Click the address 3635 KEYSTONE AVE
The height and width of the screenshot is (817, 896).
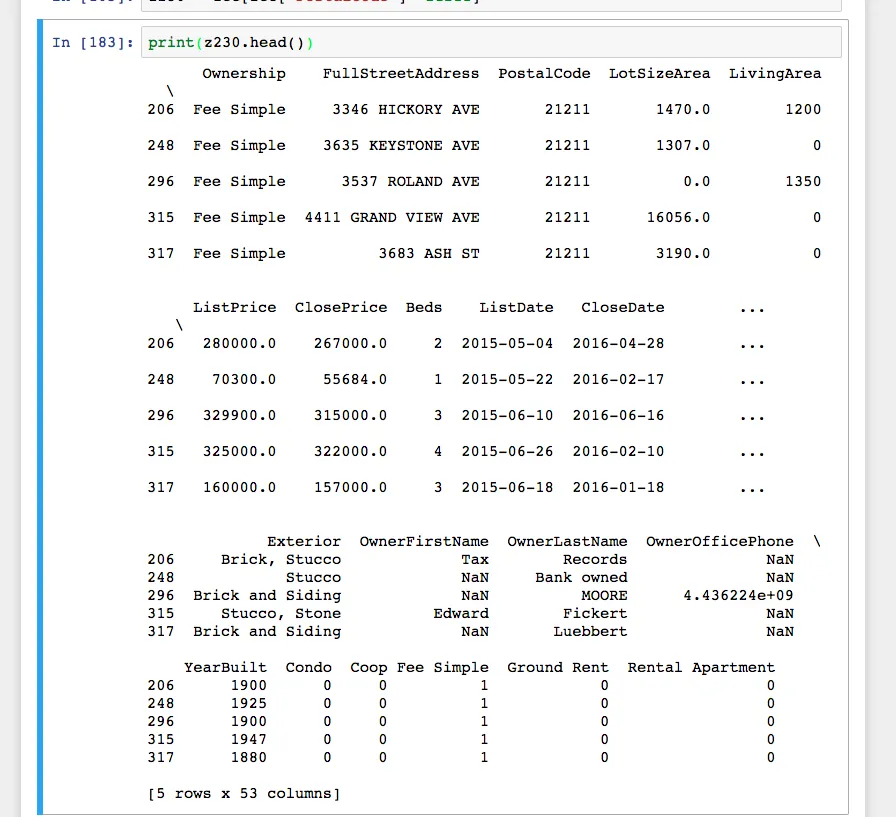coord(401,145)
